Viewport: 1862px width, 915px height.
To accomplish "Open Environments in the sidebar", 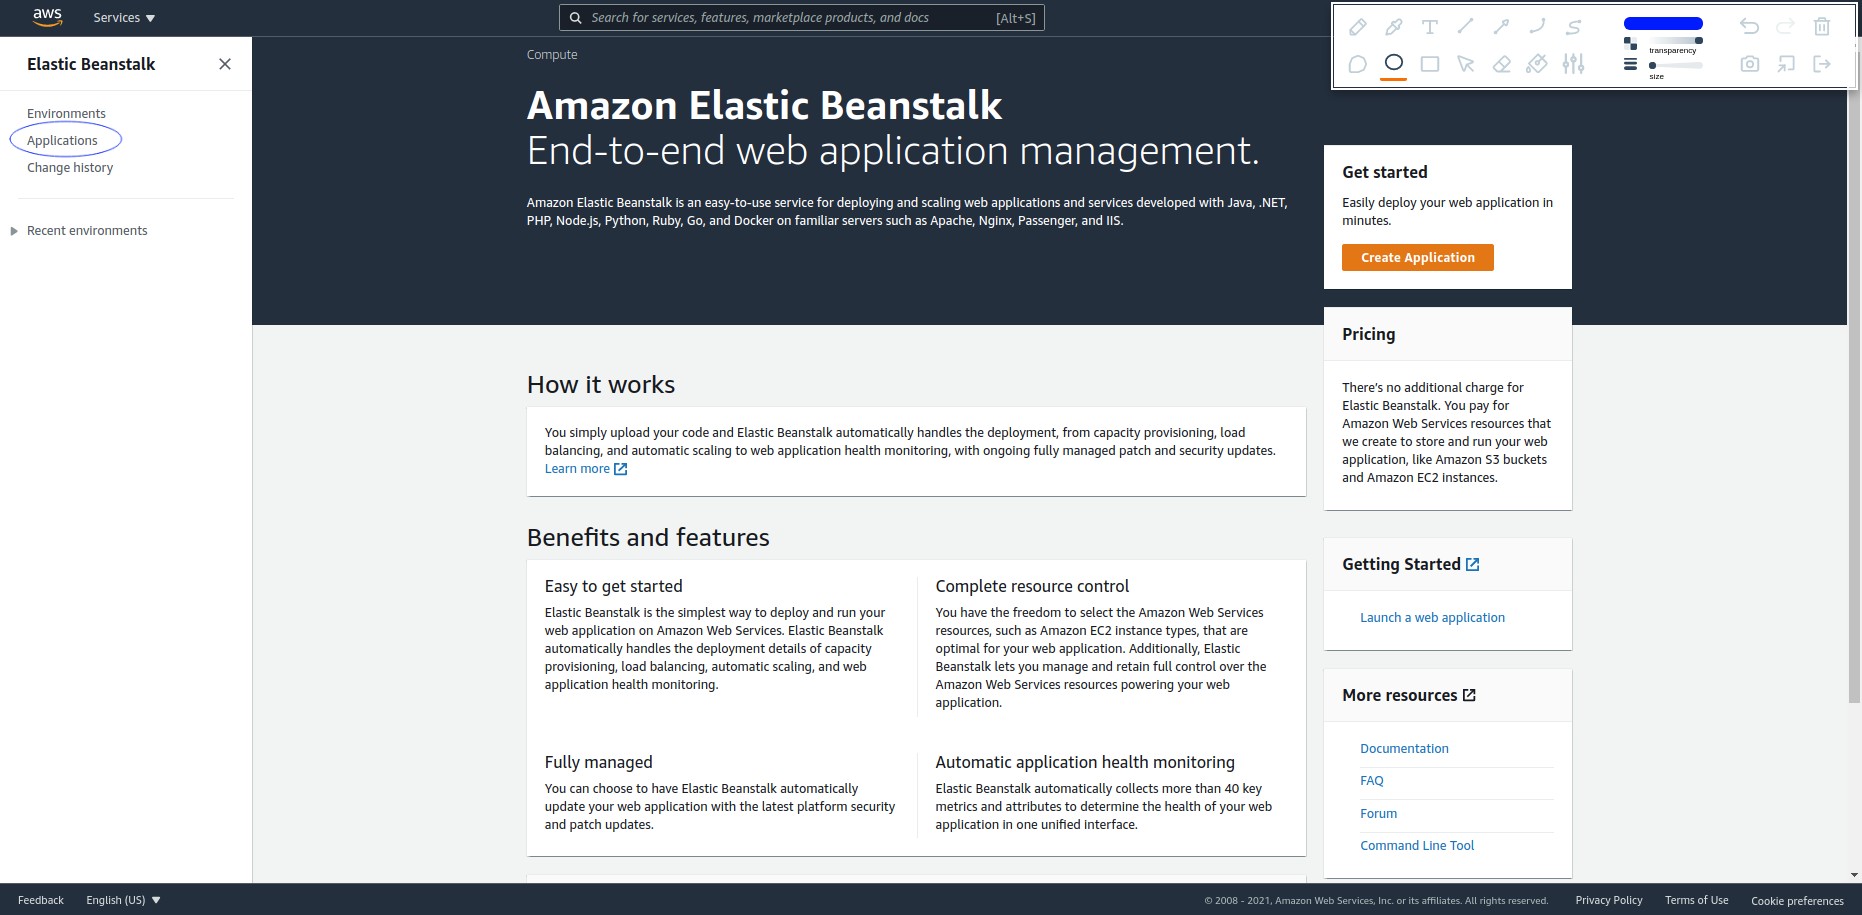I will 66,113.
